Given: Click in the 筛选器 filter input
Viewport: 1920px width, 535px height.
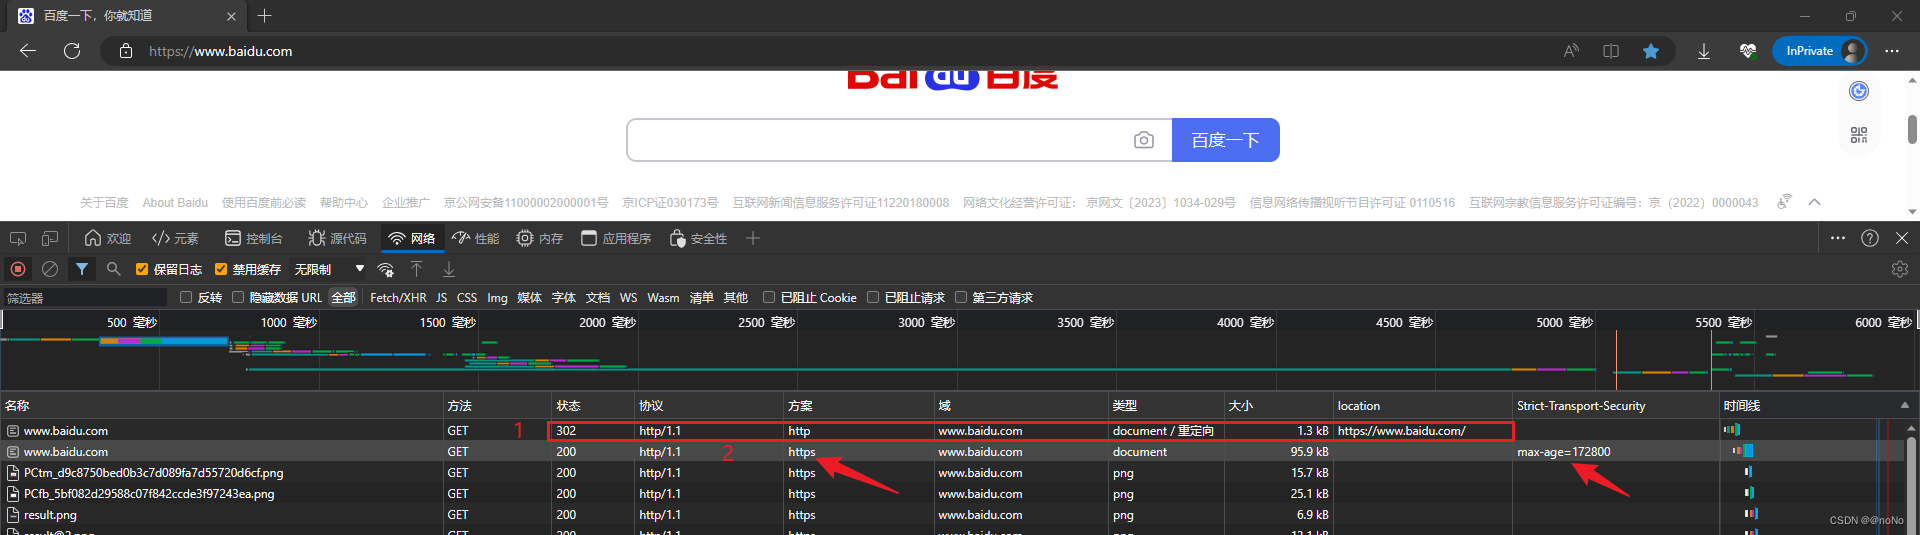Looking at the screenshot, I should [x=84, y=298].
